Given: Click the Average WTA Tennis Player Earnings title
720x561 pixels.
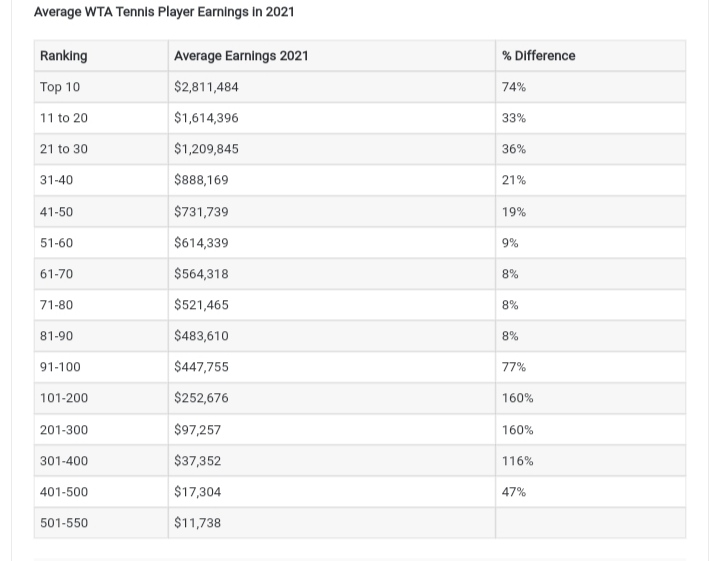Looking at the screenshot, I should pyautogui.click(x=164, y=11).
